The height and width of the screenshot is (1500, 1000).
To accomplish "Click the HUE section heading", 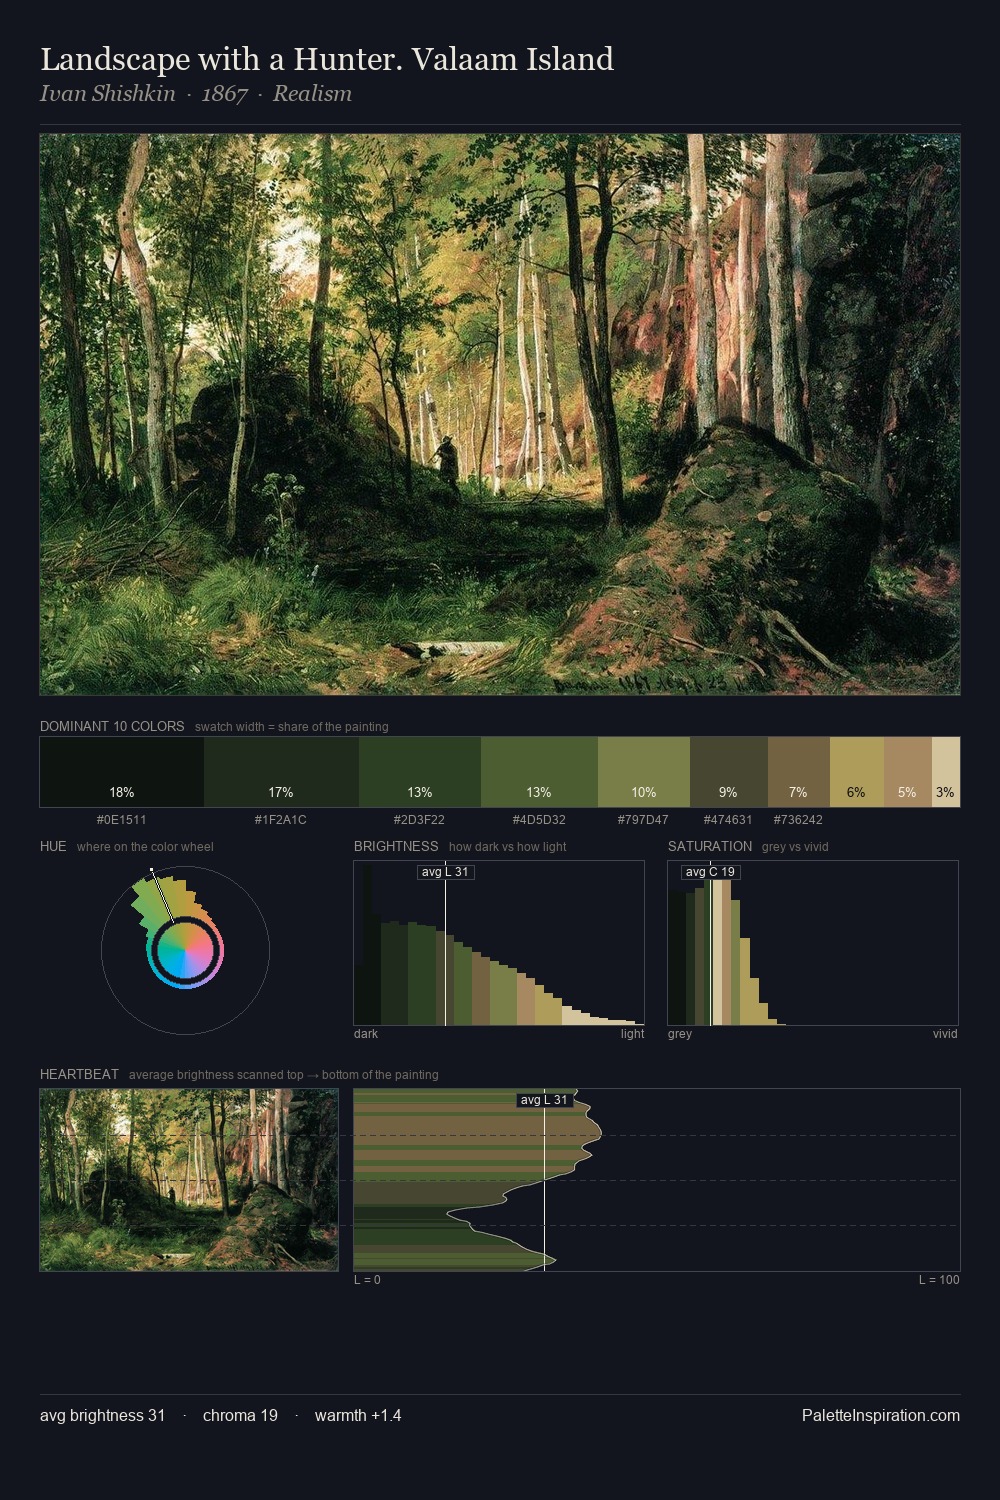I will click(53, 847).
